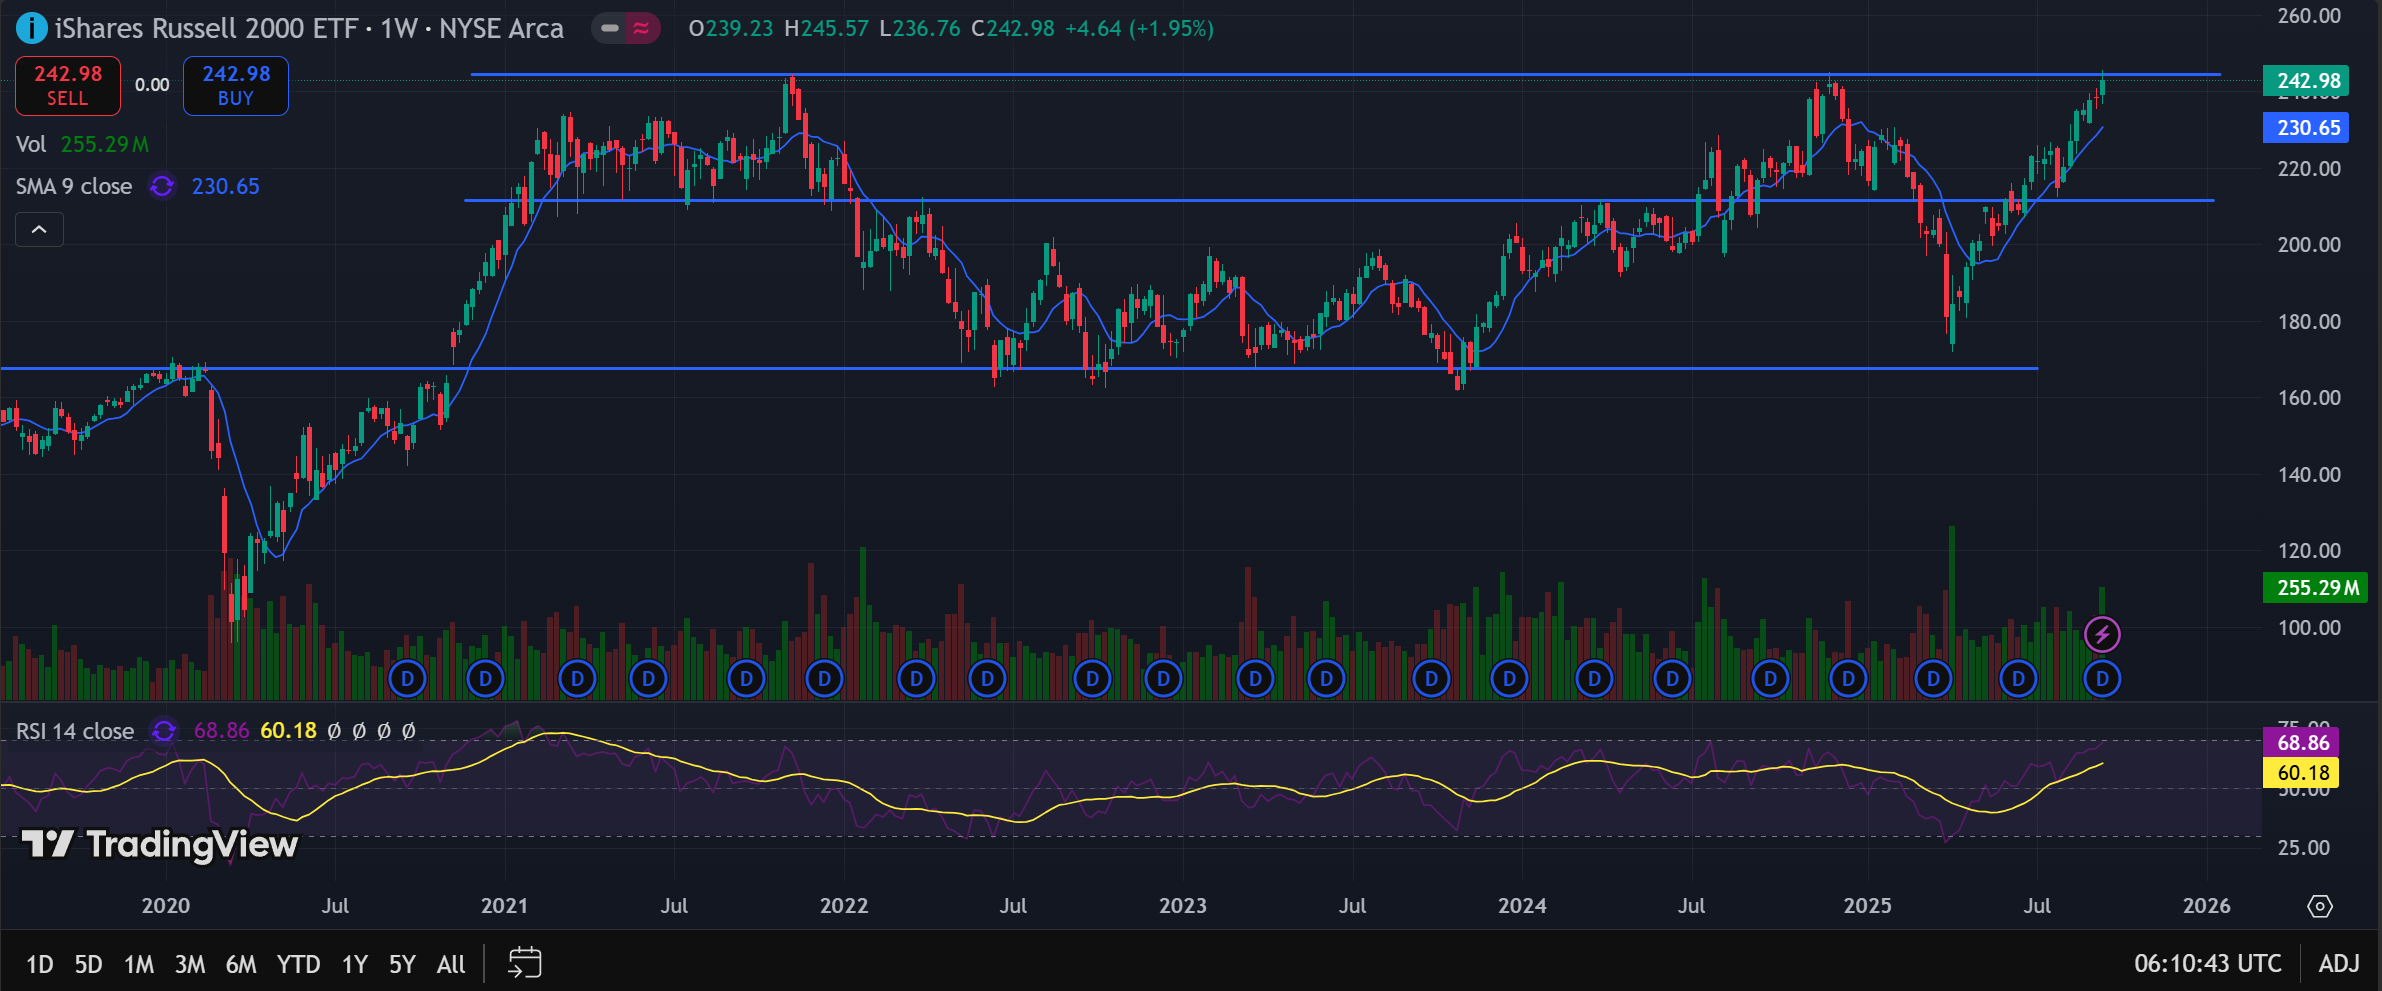Click the dividend D marker at 2021

coord(485,679)
